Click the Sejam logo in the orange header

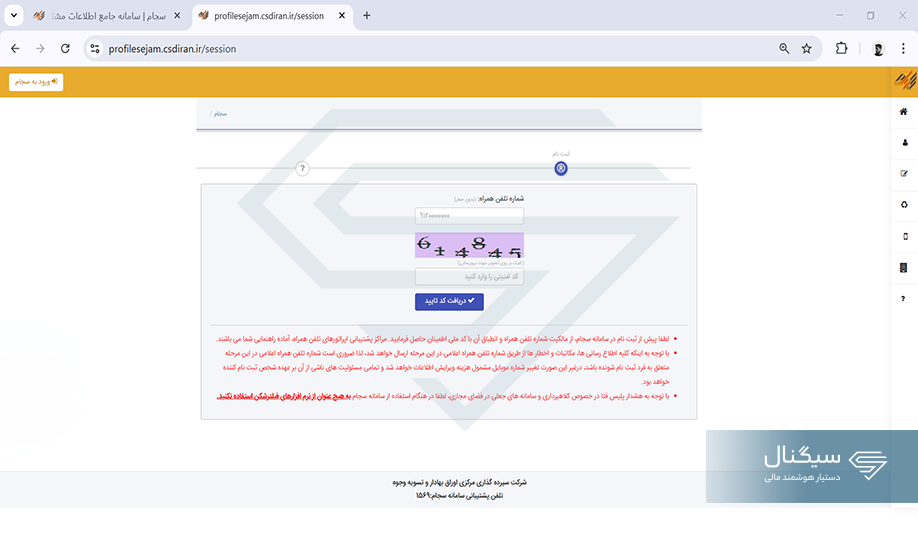click(x=904, y=81)
